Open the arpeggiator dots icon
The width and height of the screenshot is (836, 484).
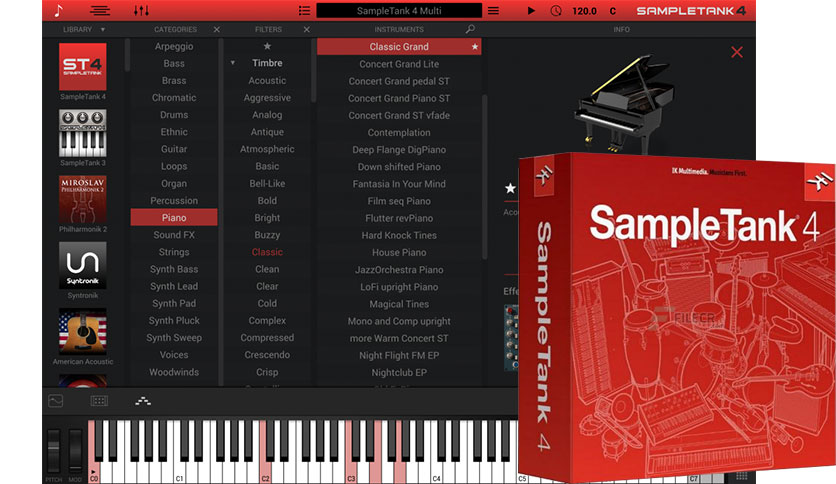click(143, 401)
